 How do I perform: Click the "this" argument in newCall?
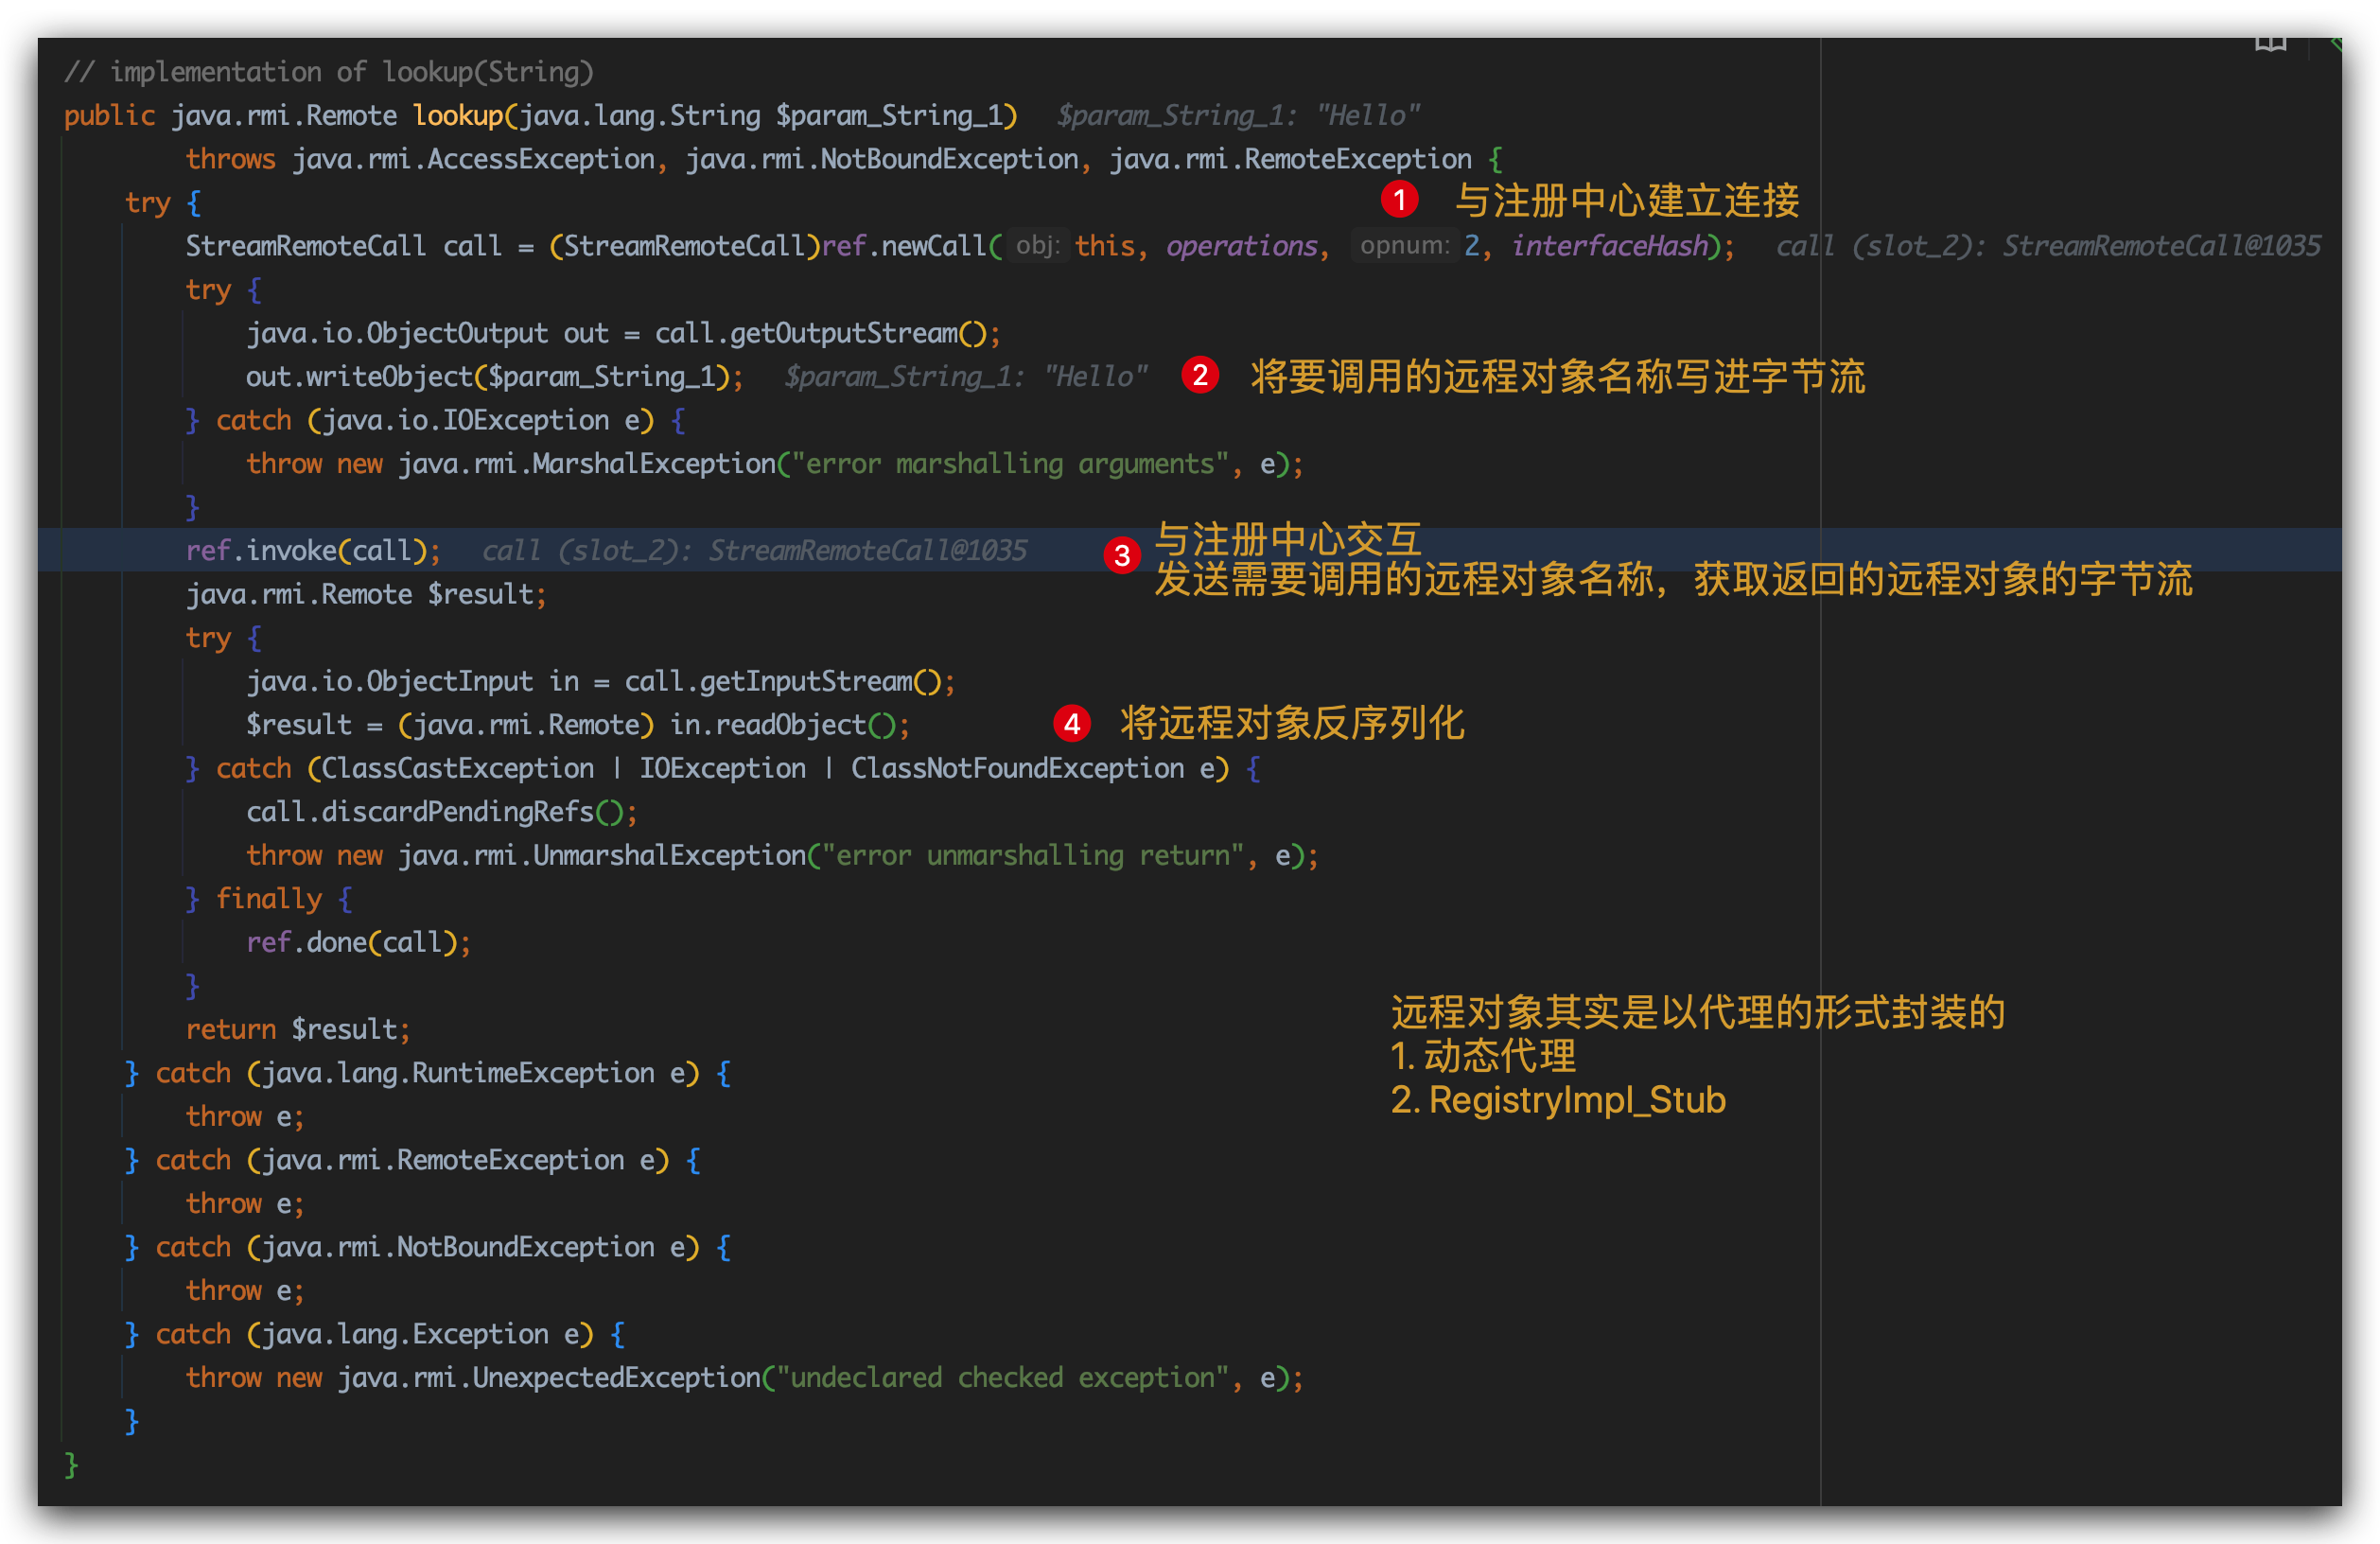click(x=1104, y=246)
